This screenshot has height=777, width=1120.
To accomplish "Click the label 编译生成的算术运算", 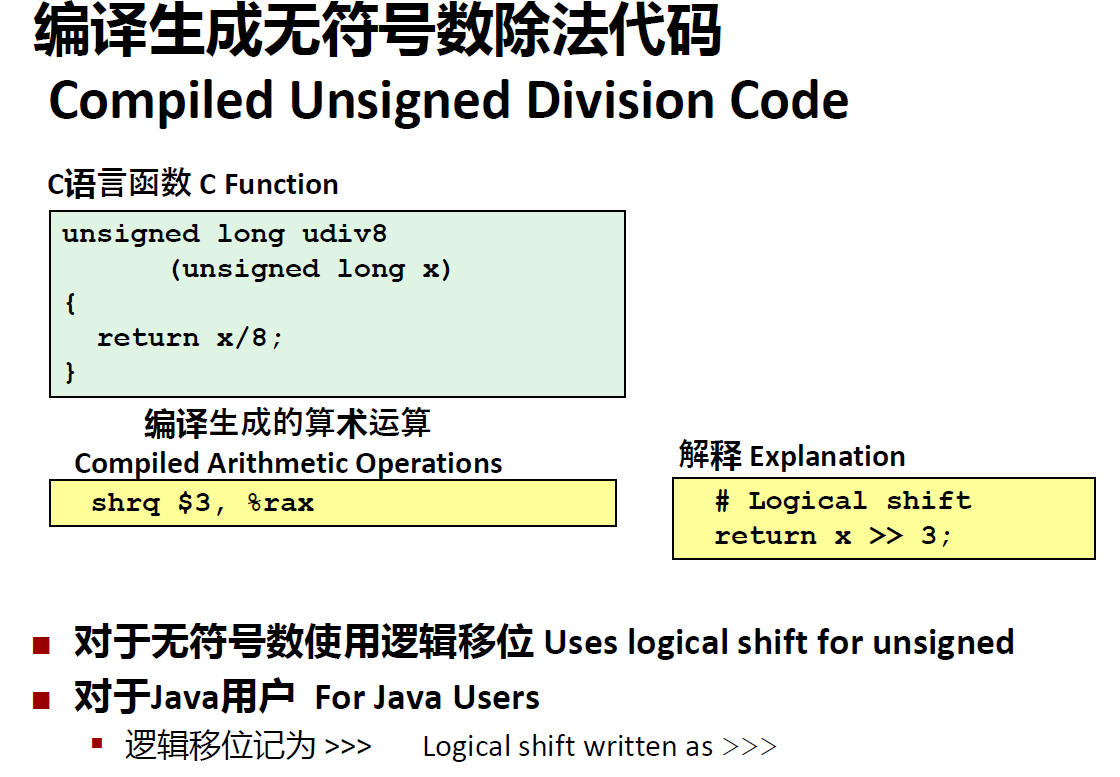I will [287, 423].
